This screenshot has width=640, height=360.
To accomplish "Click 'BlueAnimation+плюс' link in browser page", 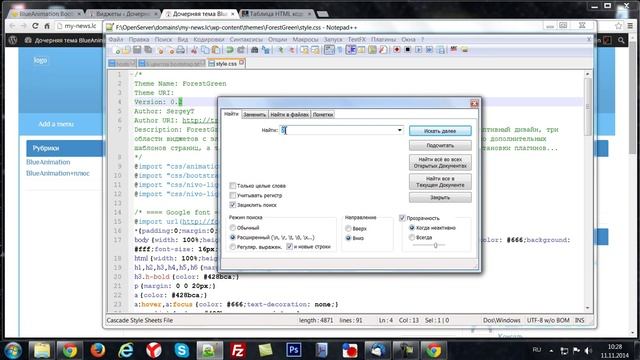I will [58, 173].
